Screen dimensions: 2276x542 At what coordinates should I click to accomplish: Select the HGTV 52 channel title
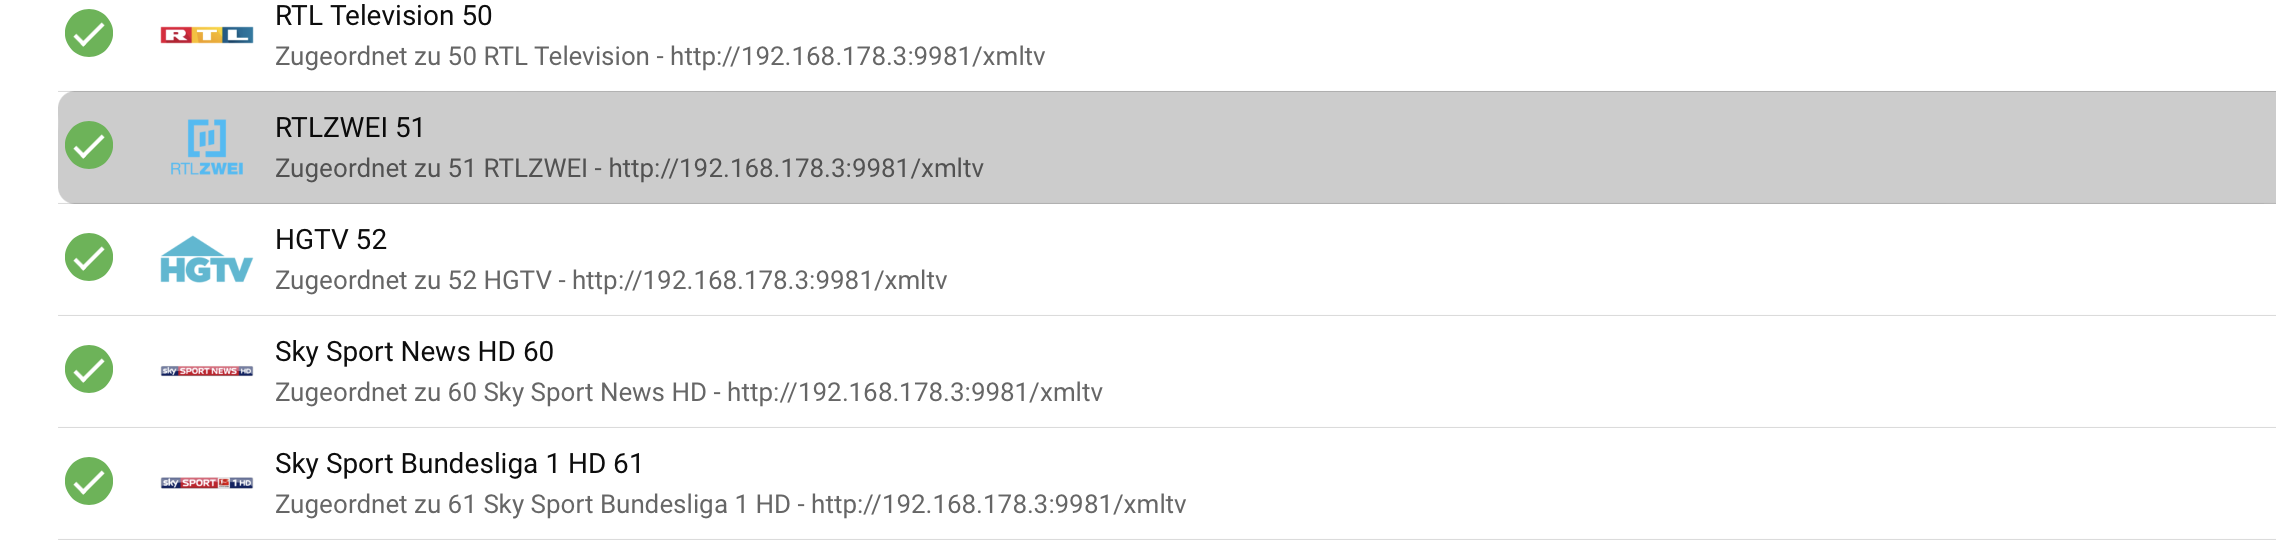pos(331,240)
